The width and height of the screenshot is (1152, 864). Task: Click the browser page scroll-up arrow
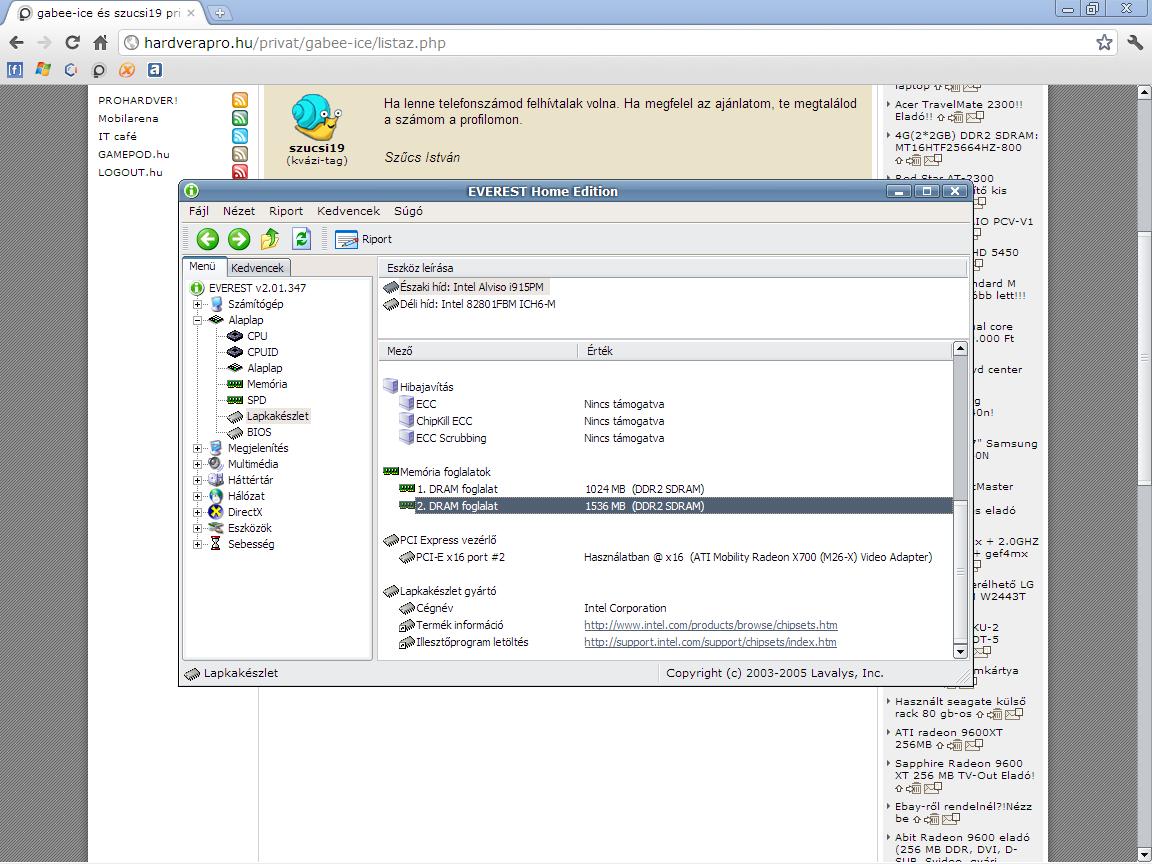click(x=1144, y=93)
